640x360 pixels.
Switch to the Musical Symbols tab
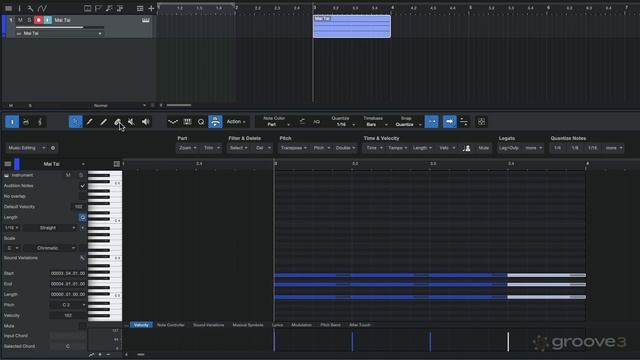(x=248, y=325)
